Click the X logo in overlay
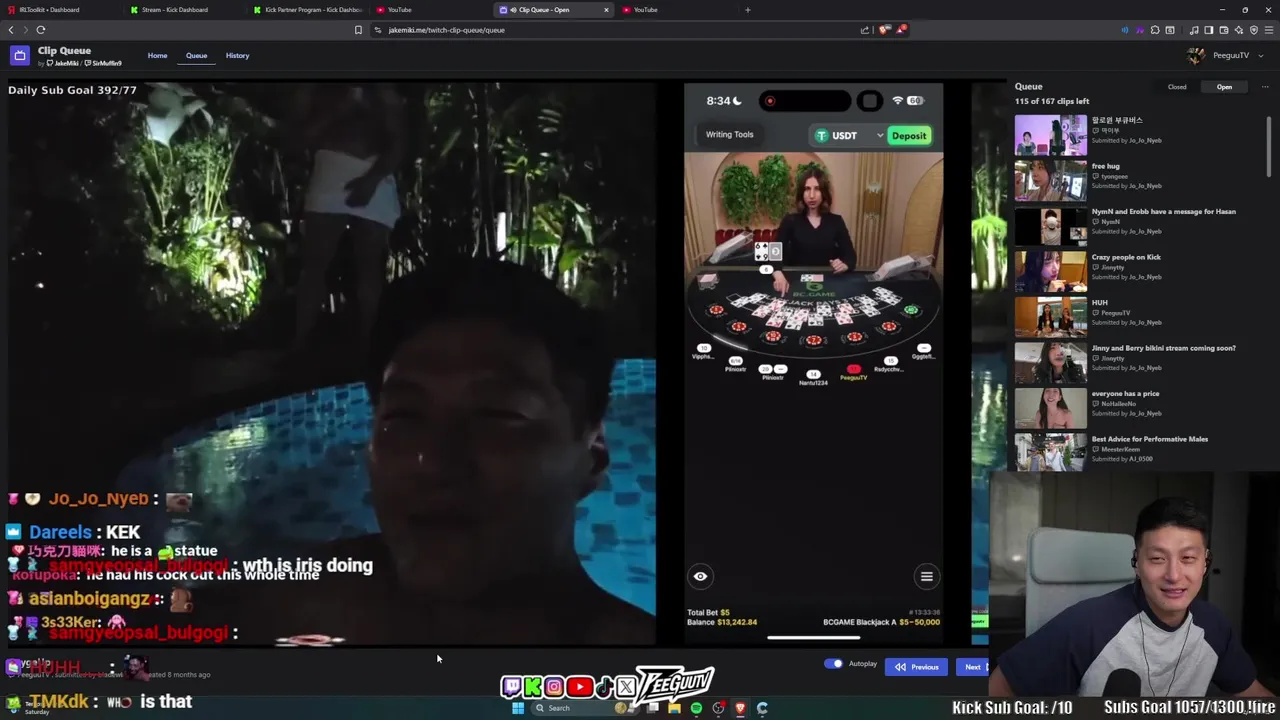Screen dimensions: 1280x720 pyautogui.click(x=626, y=687)
